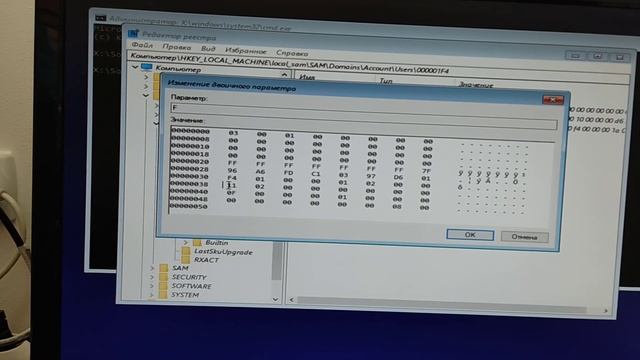Screen dimensions: 640x360
Task: Click hex byte F4 in the editor
Action: pyautogui.click(x=232, y=178)
